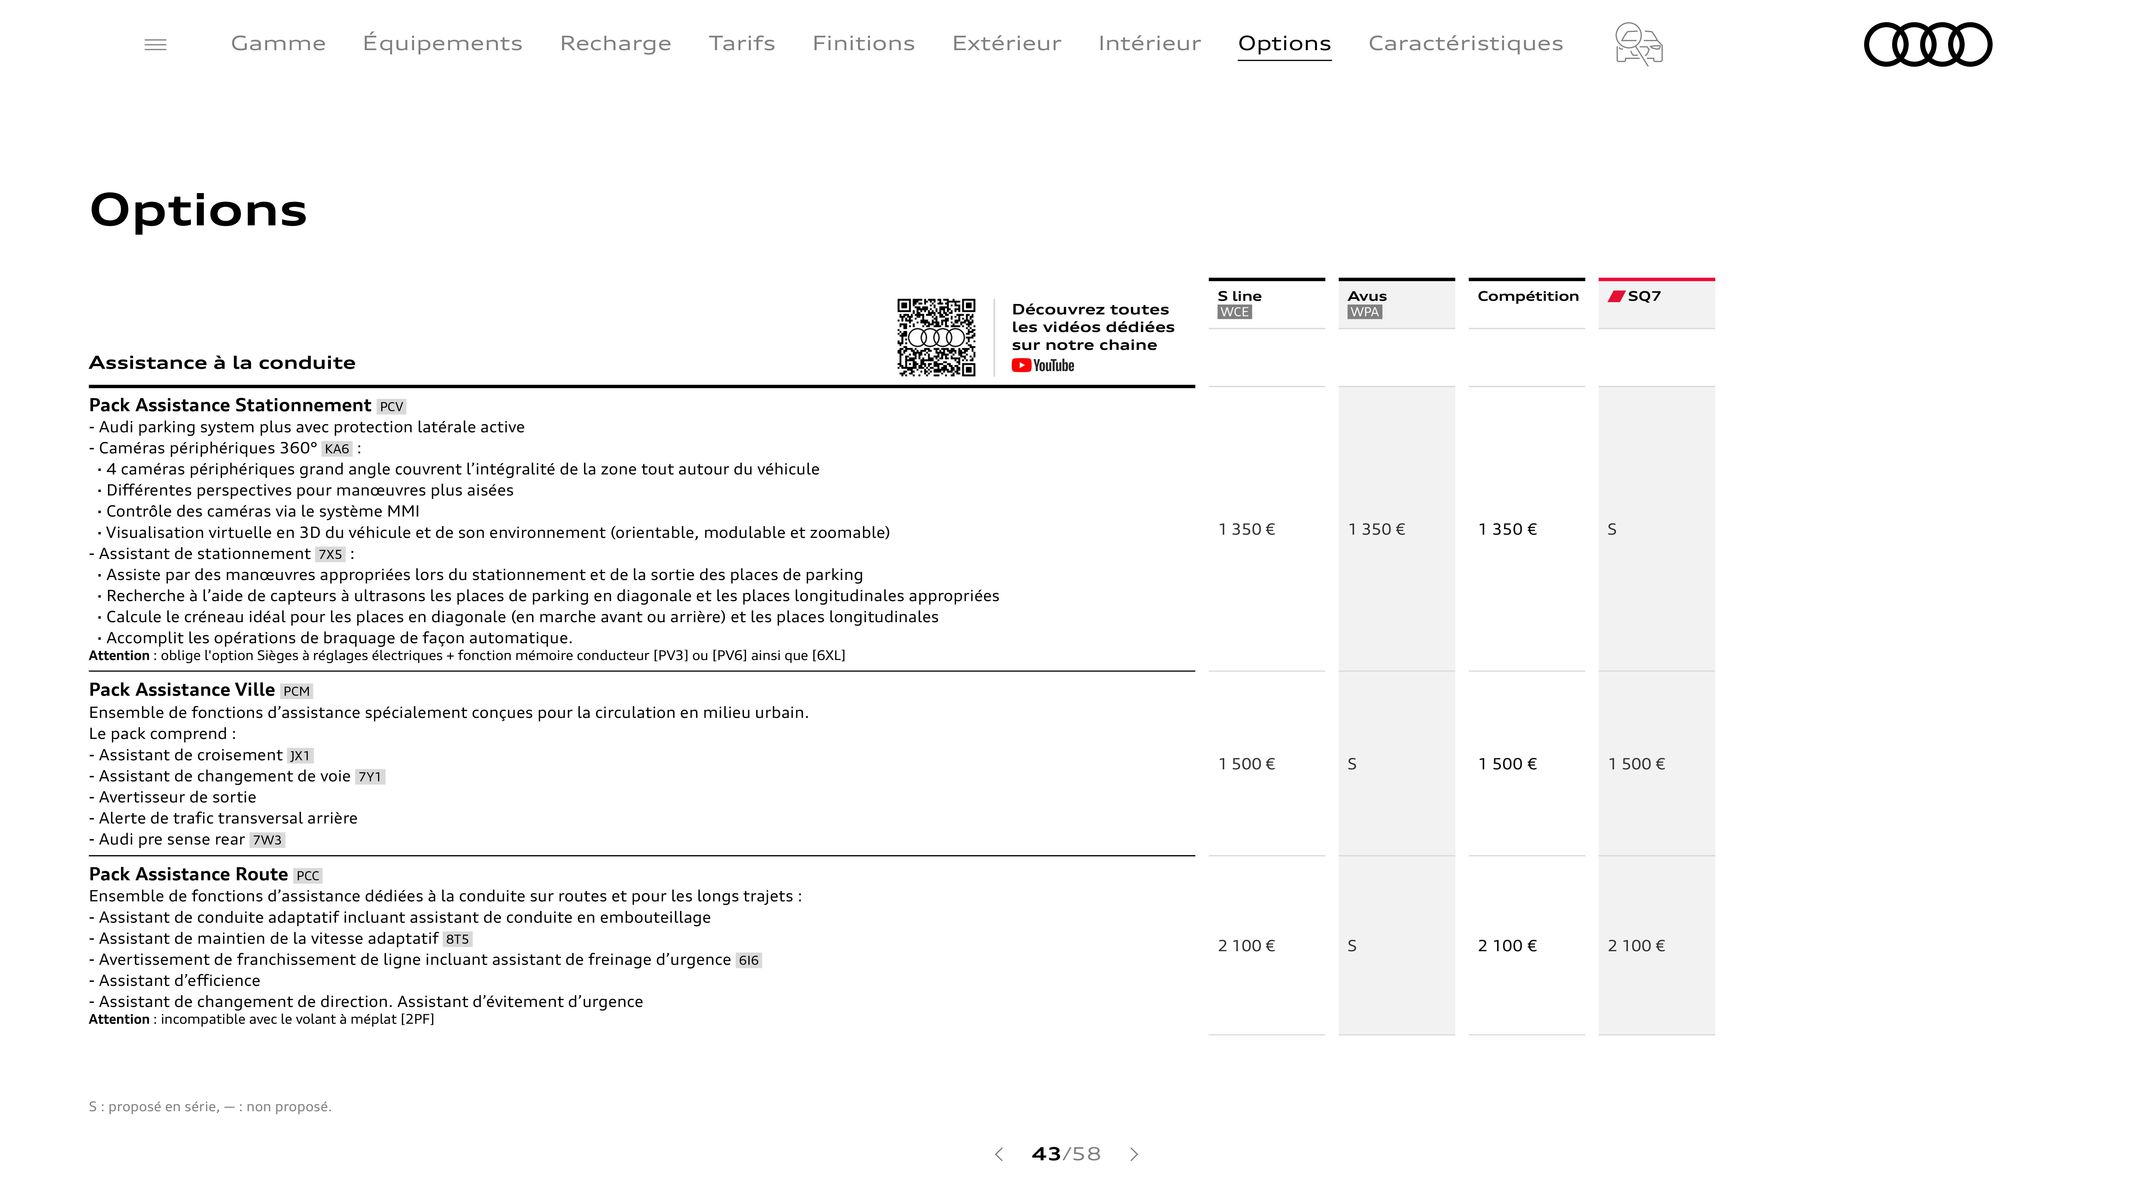Click the PCM code badge
The width and height of the screenshot is (2133, 1200).
tap(296, 691)
